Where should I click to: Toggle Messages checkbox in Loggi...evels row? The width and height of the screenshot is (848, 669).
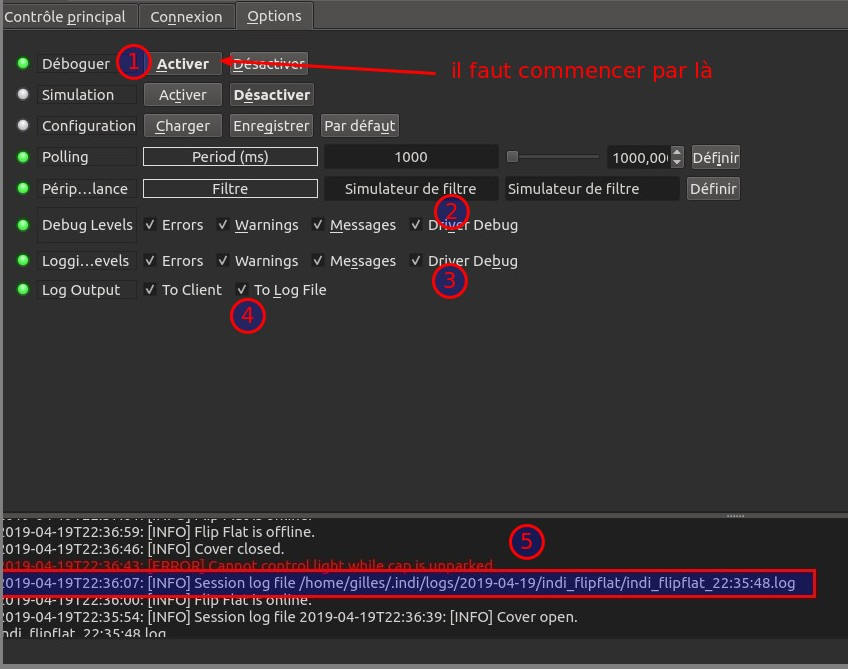(317, 261)
